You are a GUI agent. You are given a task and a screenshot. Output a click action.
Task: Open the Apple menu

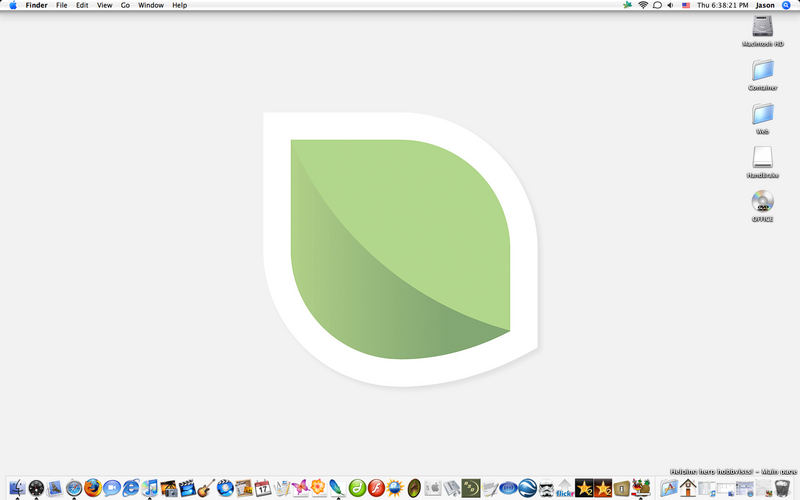click(13, 5)
